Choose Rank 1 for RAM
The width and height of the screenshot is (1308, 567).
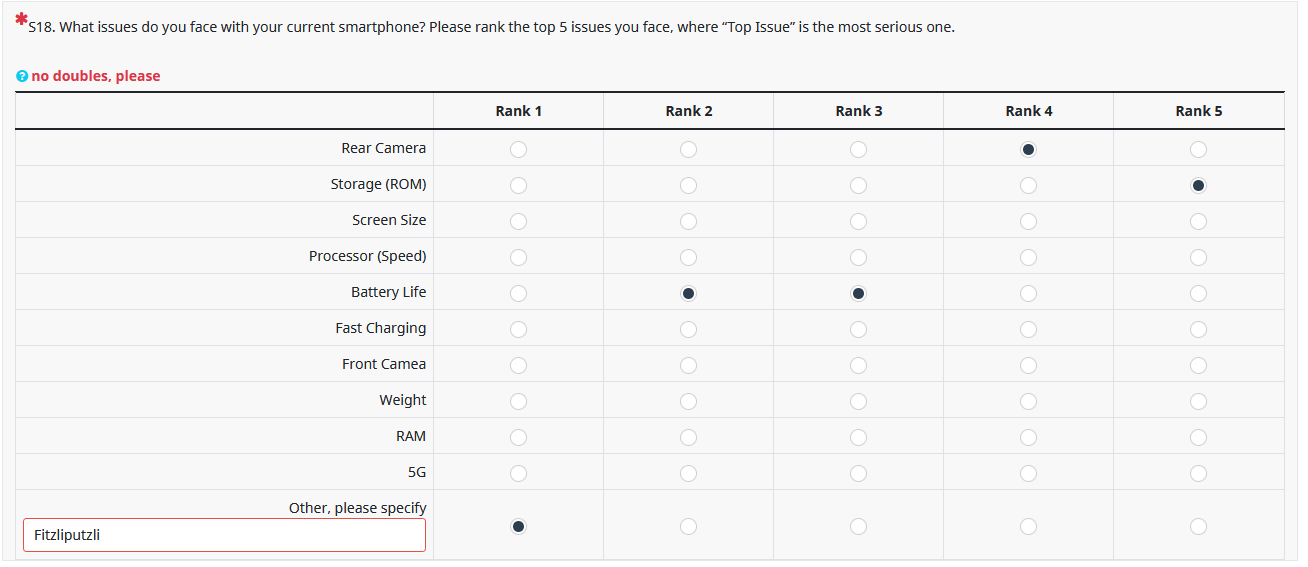click(x=518, y=437)
